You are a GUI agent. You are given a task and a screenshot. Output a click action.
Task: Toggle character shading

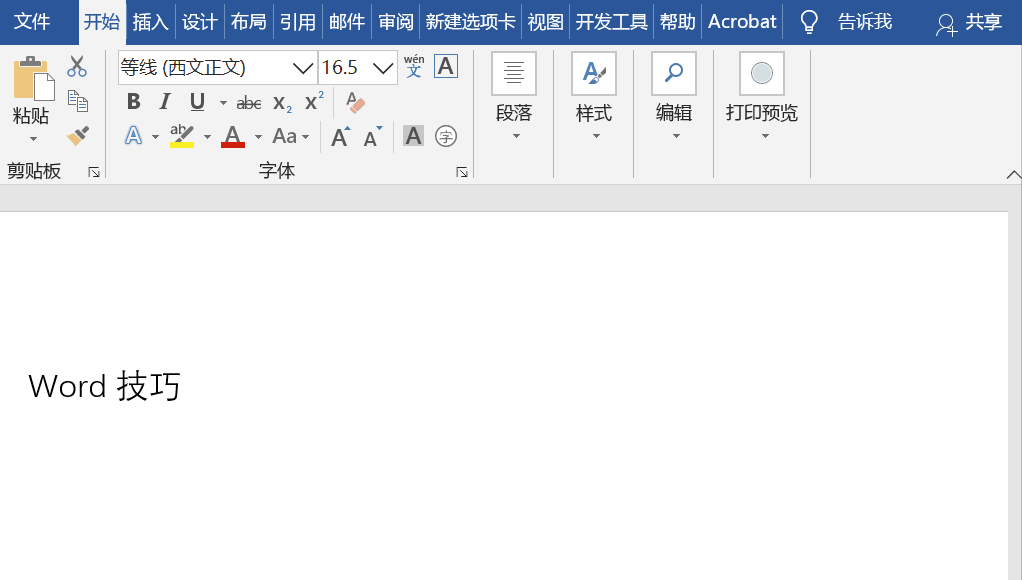[413, 136]
